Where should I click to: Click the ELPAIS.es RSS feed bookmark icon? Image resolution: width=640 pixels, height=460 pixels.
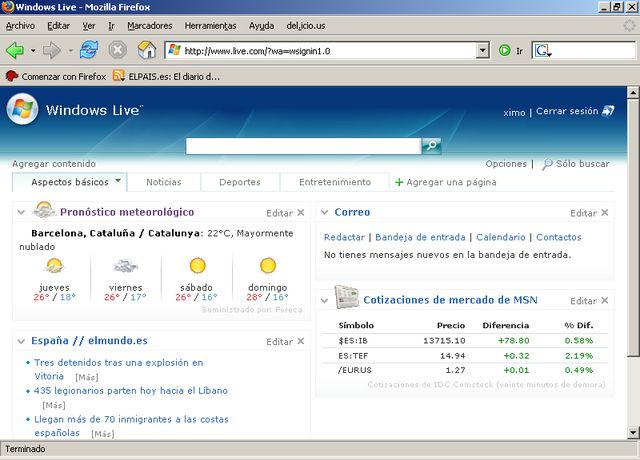point(118,76)
